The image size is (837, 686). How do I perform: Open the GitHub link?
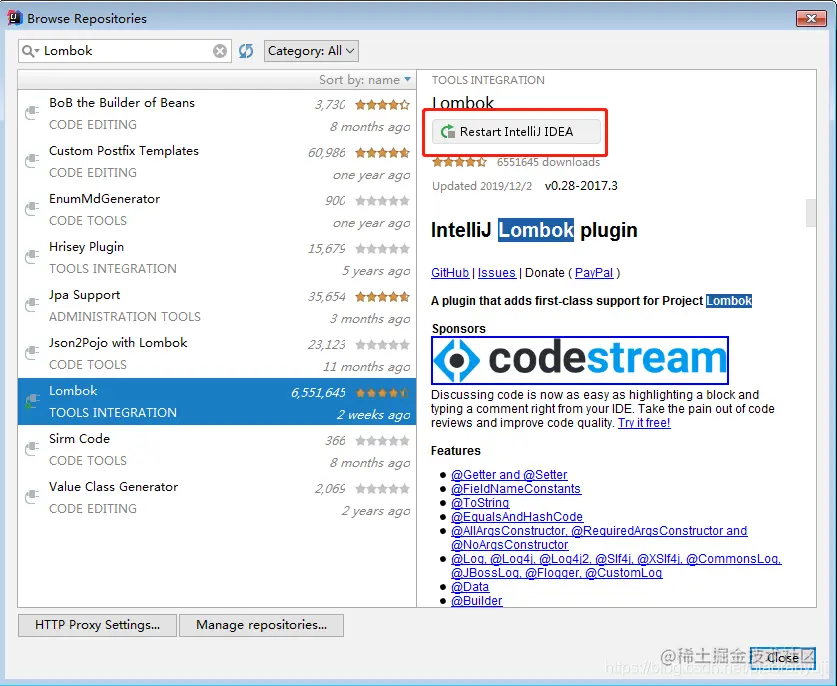coord(450,273)
